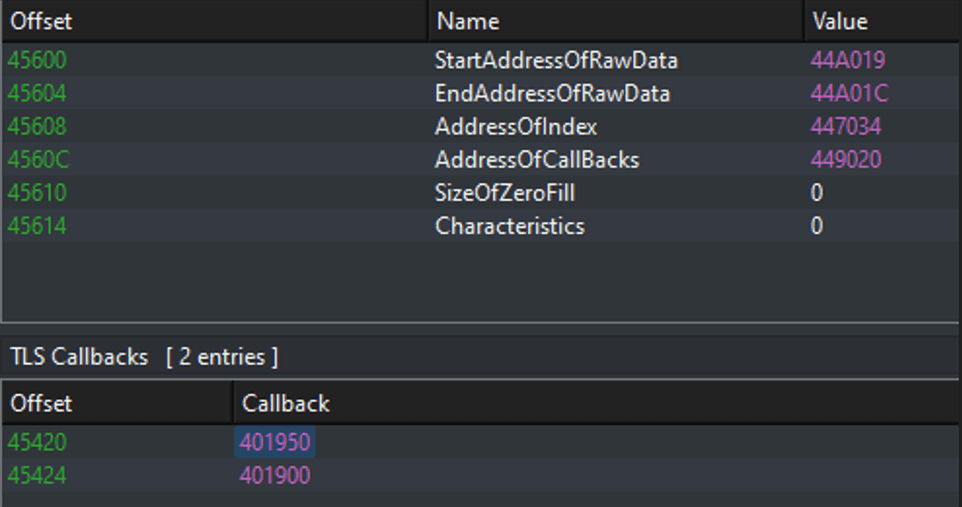Click the AddressOfCallBacks value 449020
The height and width of the screenshot is (507, 962).
(x=845, y=160)
